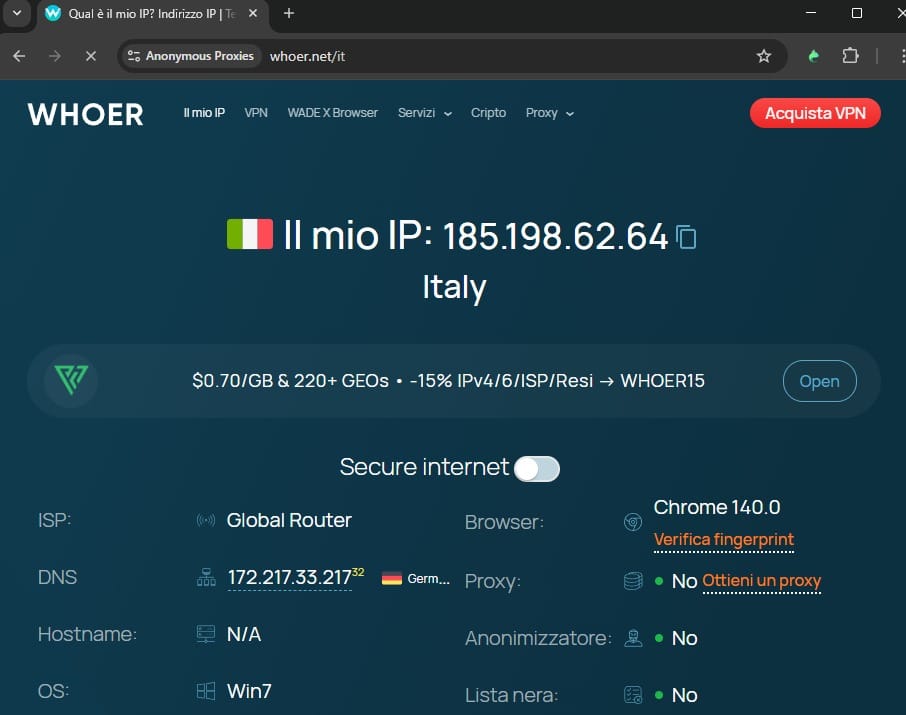Click the Acquista VPN button

click(815, 113)
